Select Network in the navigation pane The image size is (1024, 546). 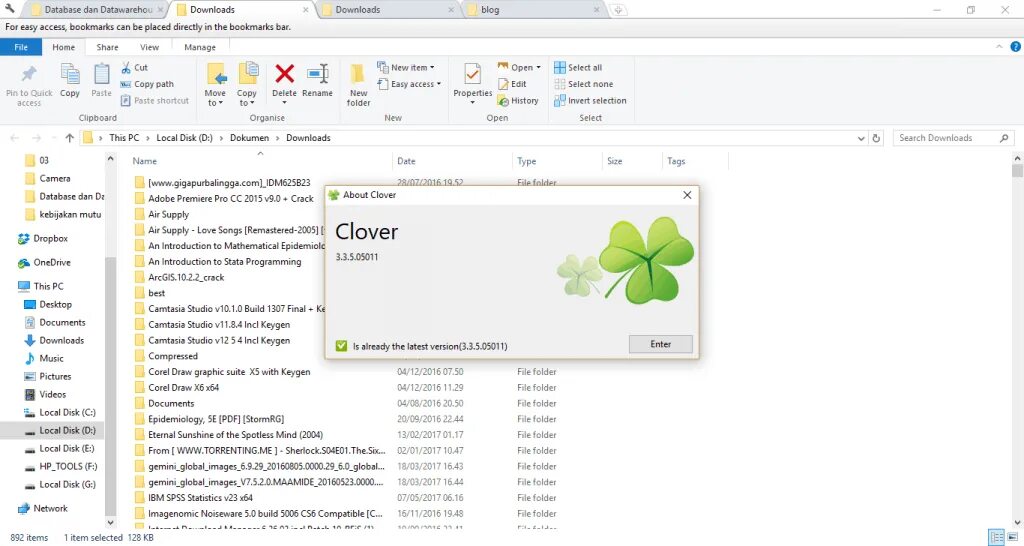pyautogui.click(x=50, y=508)
